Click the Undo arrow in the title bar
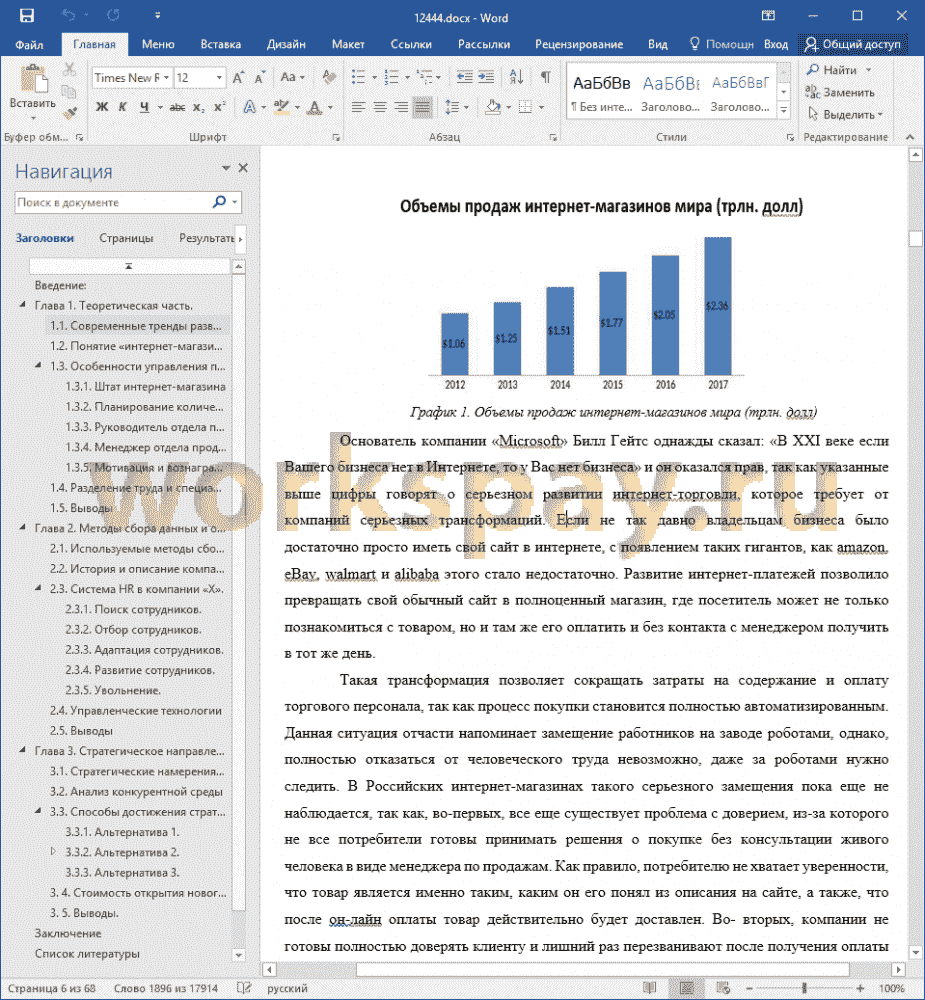Viewport: 925px width, 1000px height. click(68, 15)
